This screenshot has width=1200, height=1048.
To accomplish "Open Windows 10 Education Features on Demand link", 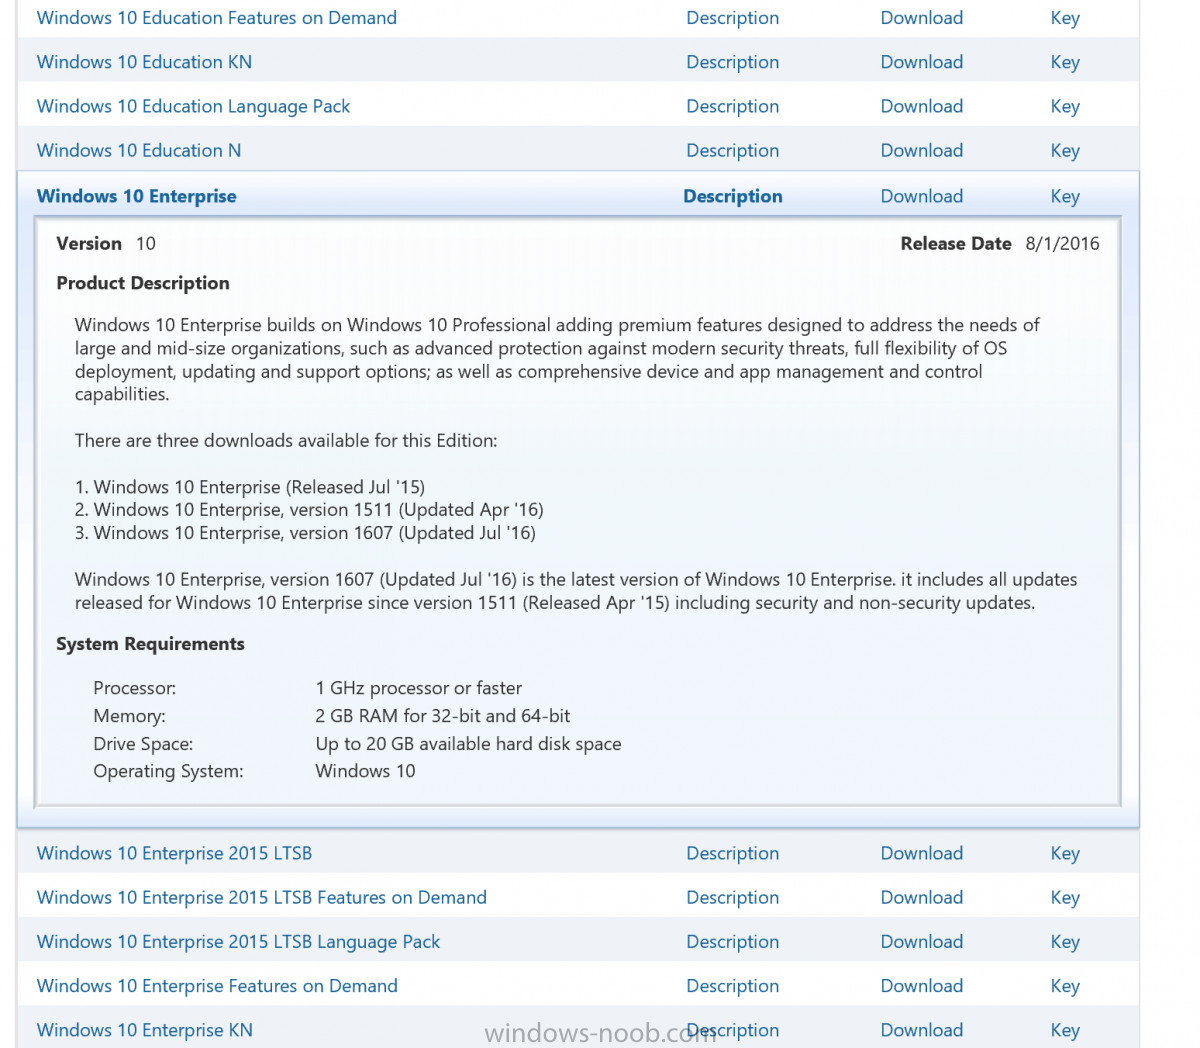I will pos(217,18).
